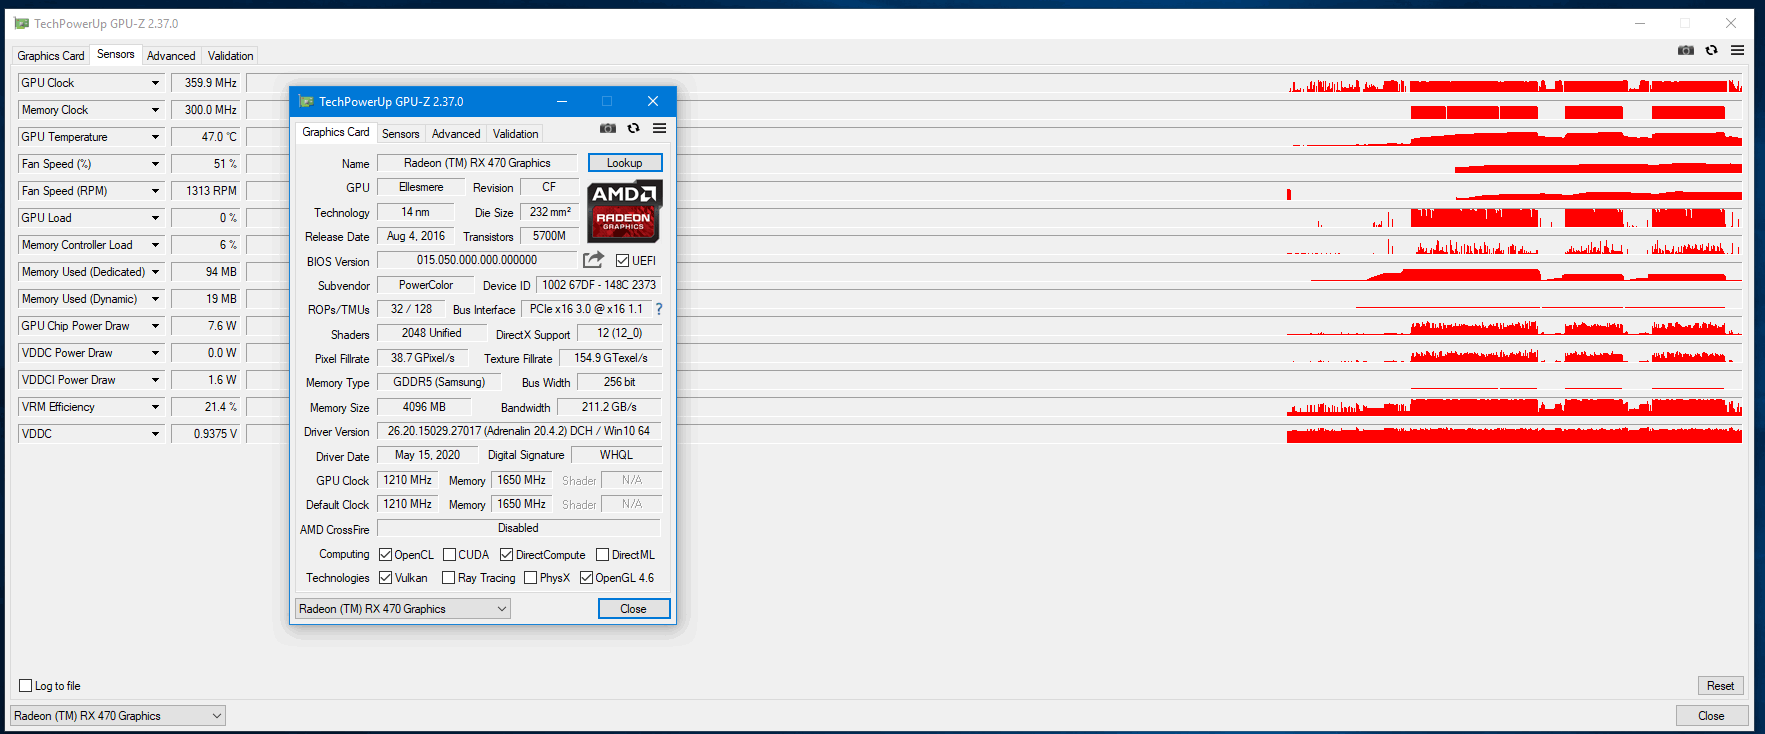Click the Memory Size 4096 MB value
Image resolution: width=1765 pixels, height=734 pixels.
click(x=425, y=407)
